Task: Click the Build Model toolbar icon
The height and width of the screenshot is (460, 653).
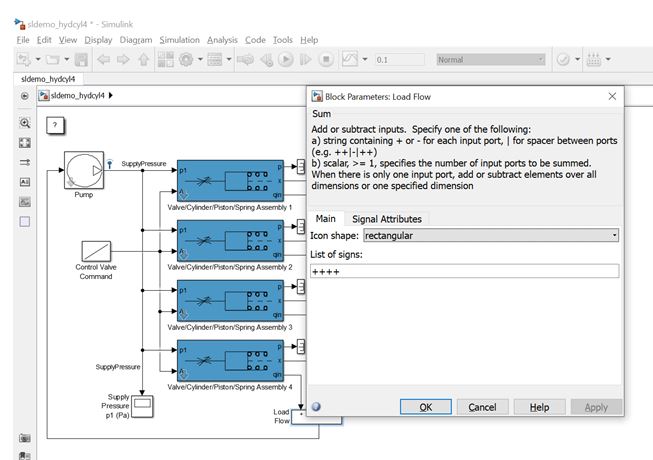Action: [594, 60]
